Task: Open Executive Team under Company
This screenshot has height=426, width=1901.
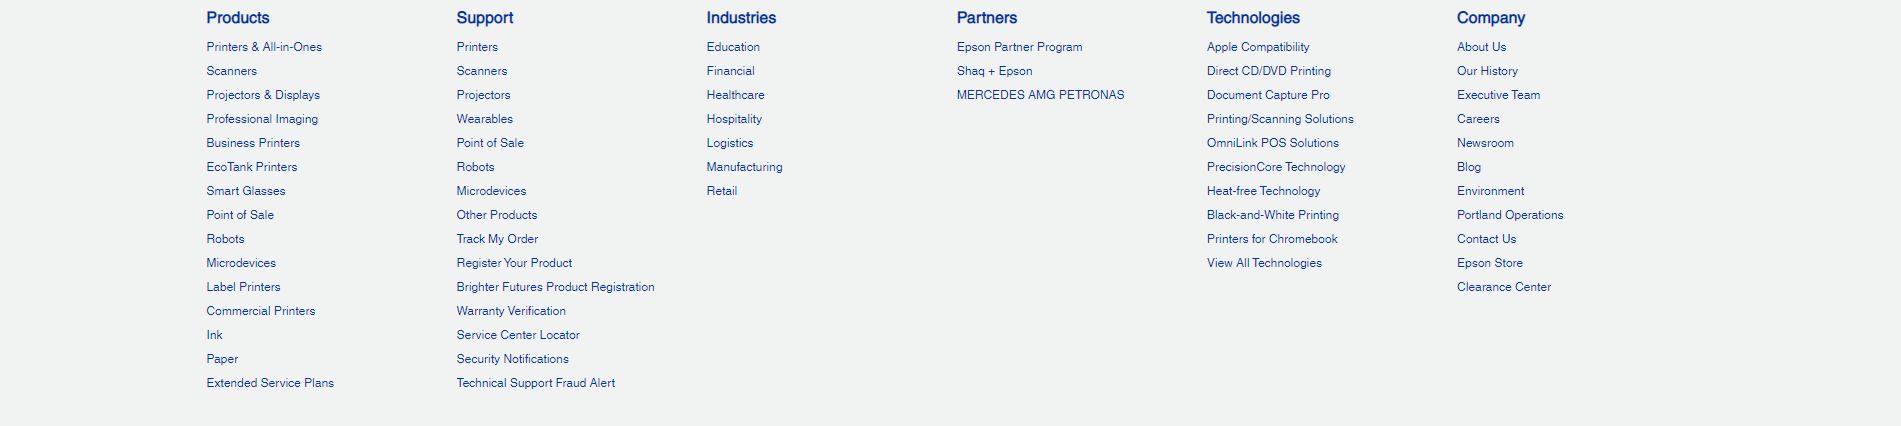Action: 1498,95
